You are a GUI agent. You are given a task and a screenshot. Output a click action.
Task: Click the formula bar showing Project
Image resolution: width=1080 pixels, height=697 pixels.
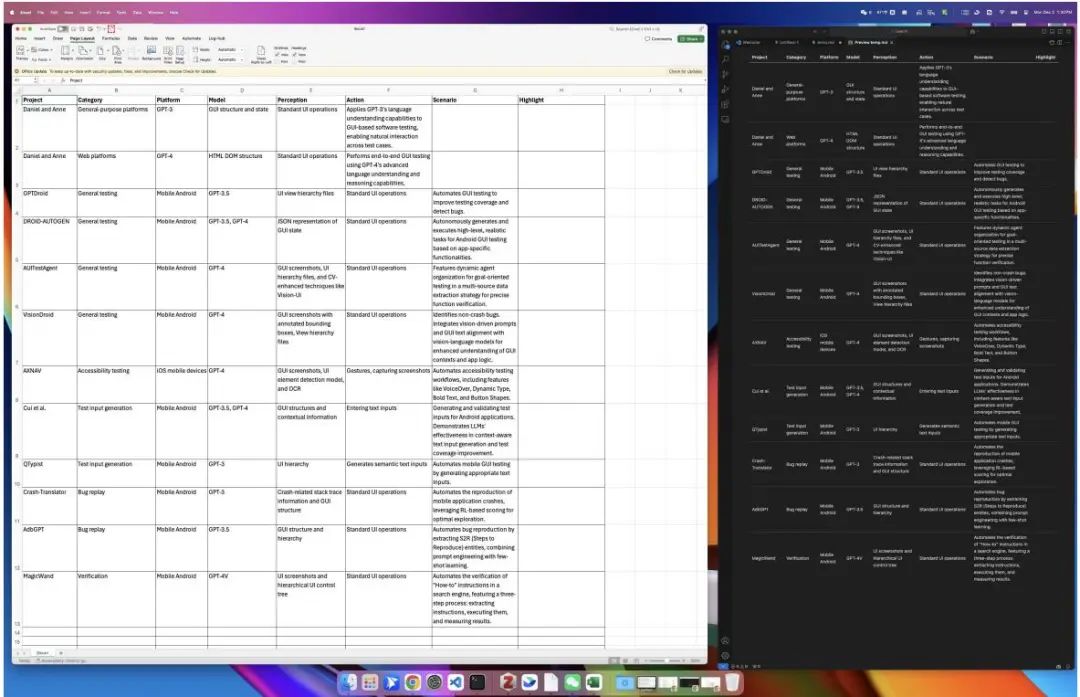386,81
